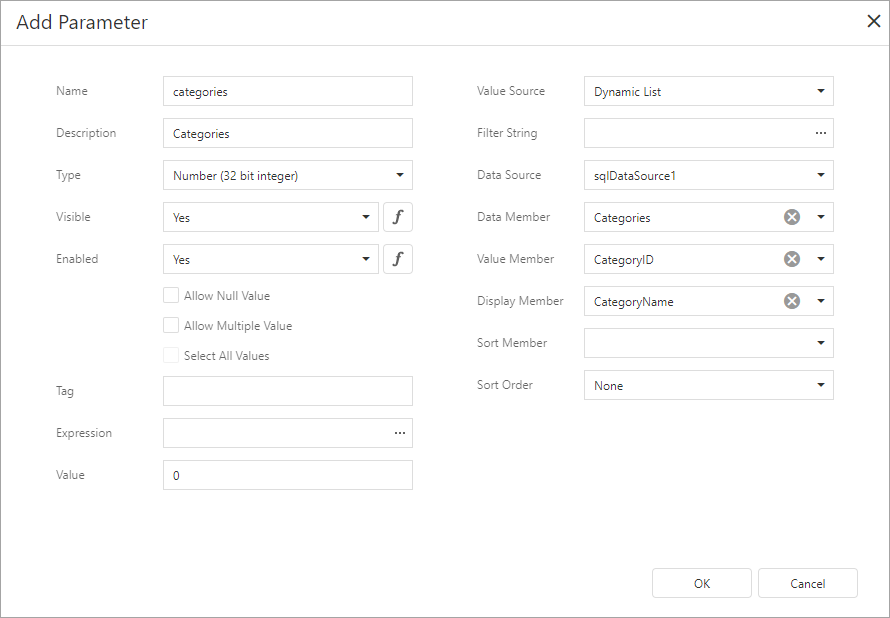Image resolution: width=890 pixels, height=618 pixels.
Task: Click the f(x) expression icon beside Enabled
Action: point(398,259)
